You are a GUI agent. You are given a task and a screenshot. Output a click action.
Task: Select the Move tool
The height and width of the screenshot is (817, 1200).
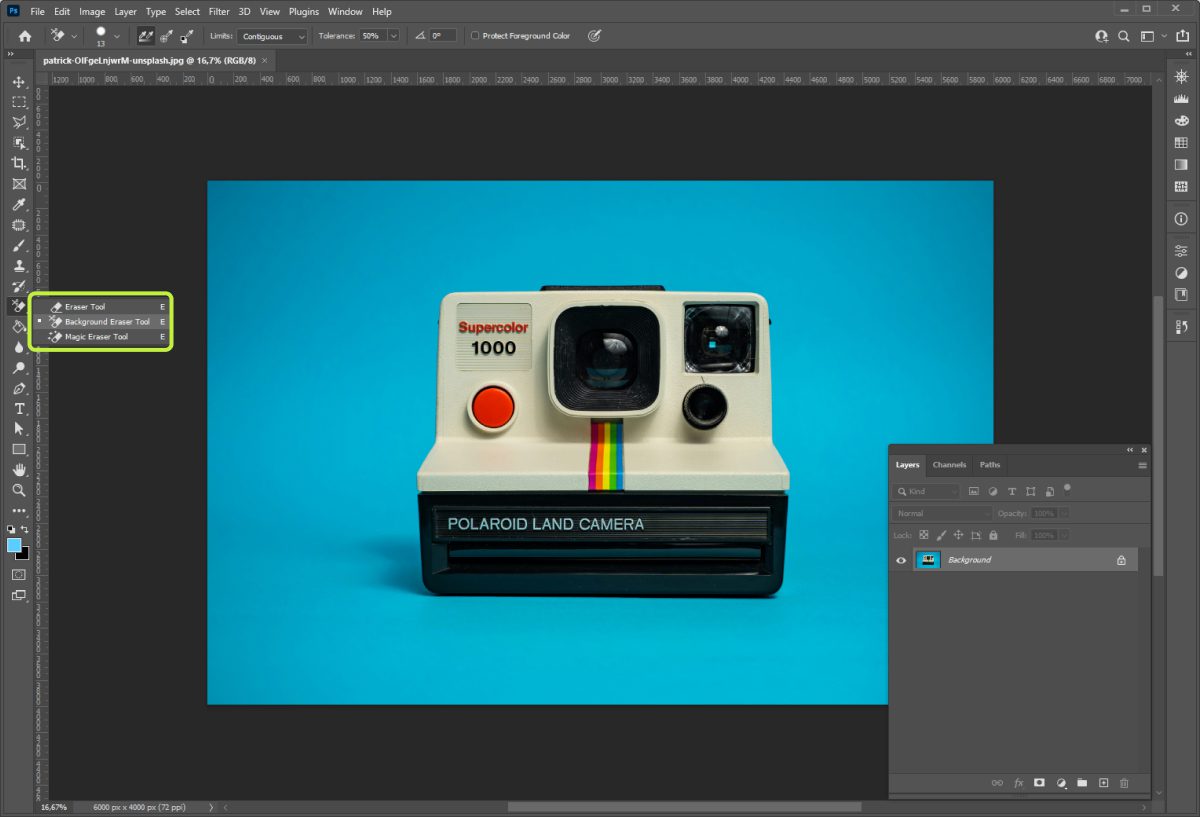coord(19,81)
